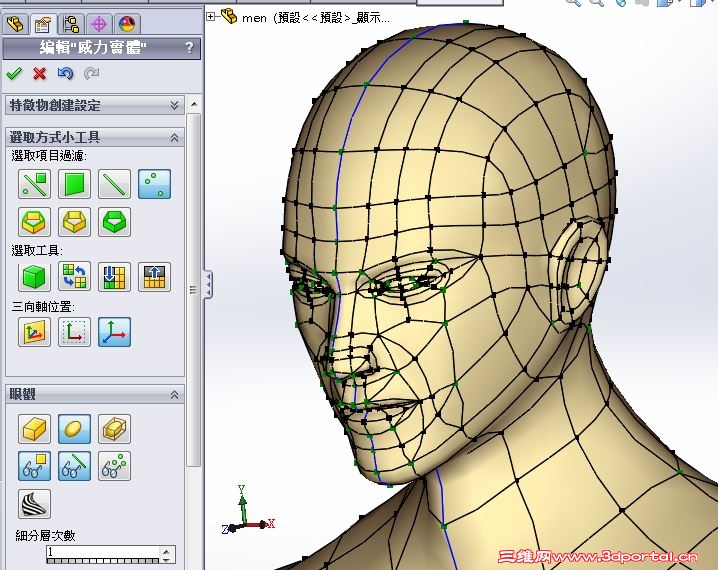Click the zebra stripes curvature icon

click(x=34, y=504)
